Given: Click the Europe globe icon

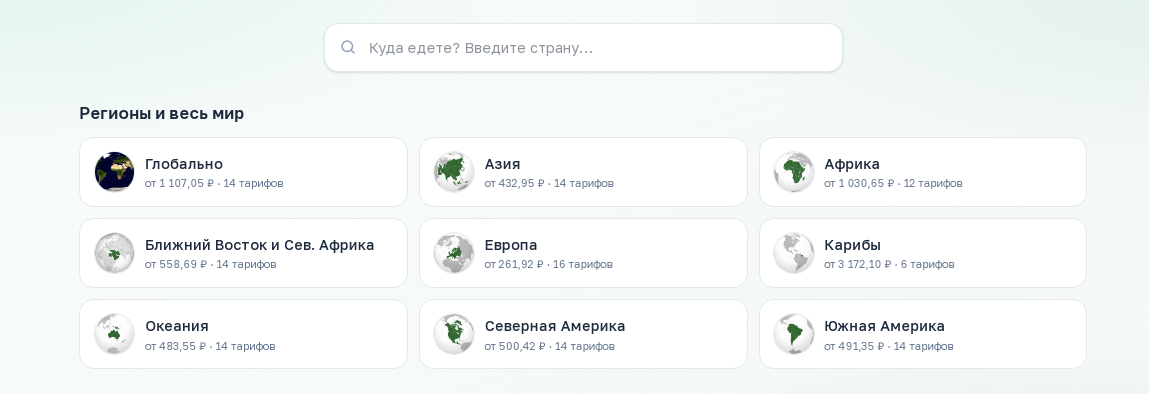Looking at the screenshot, I should [x=454, y=253].
